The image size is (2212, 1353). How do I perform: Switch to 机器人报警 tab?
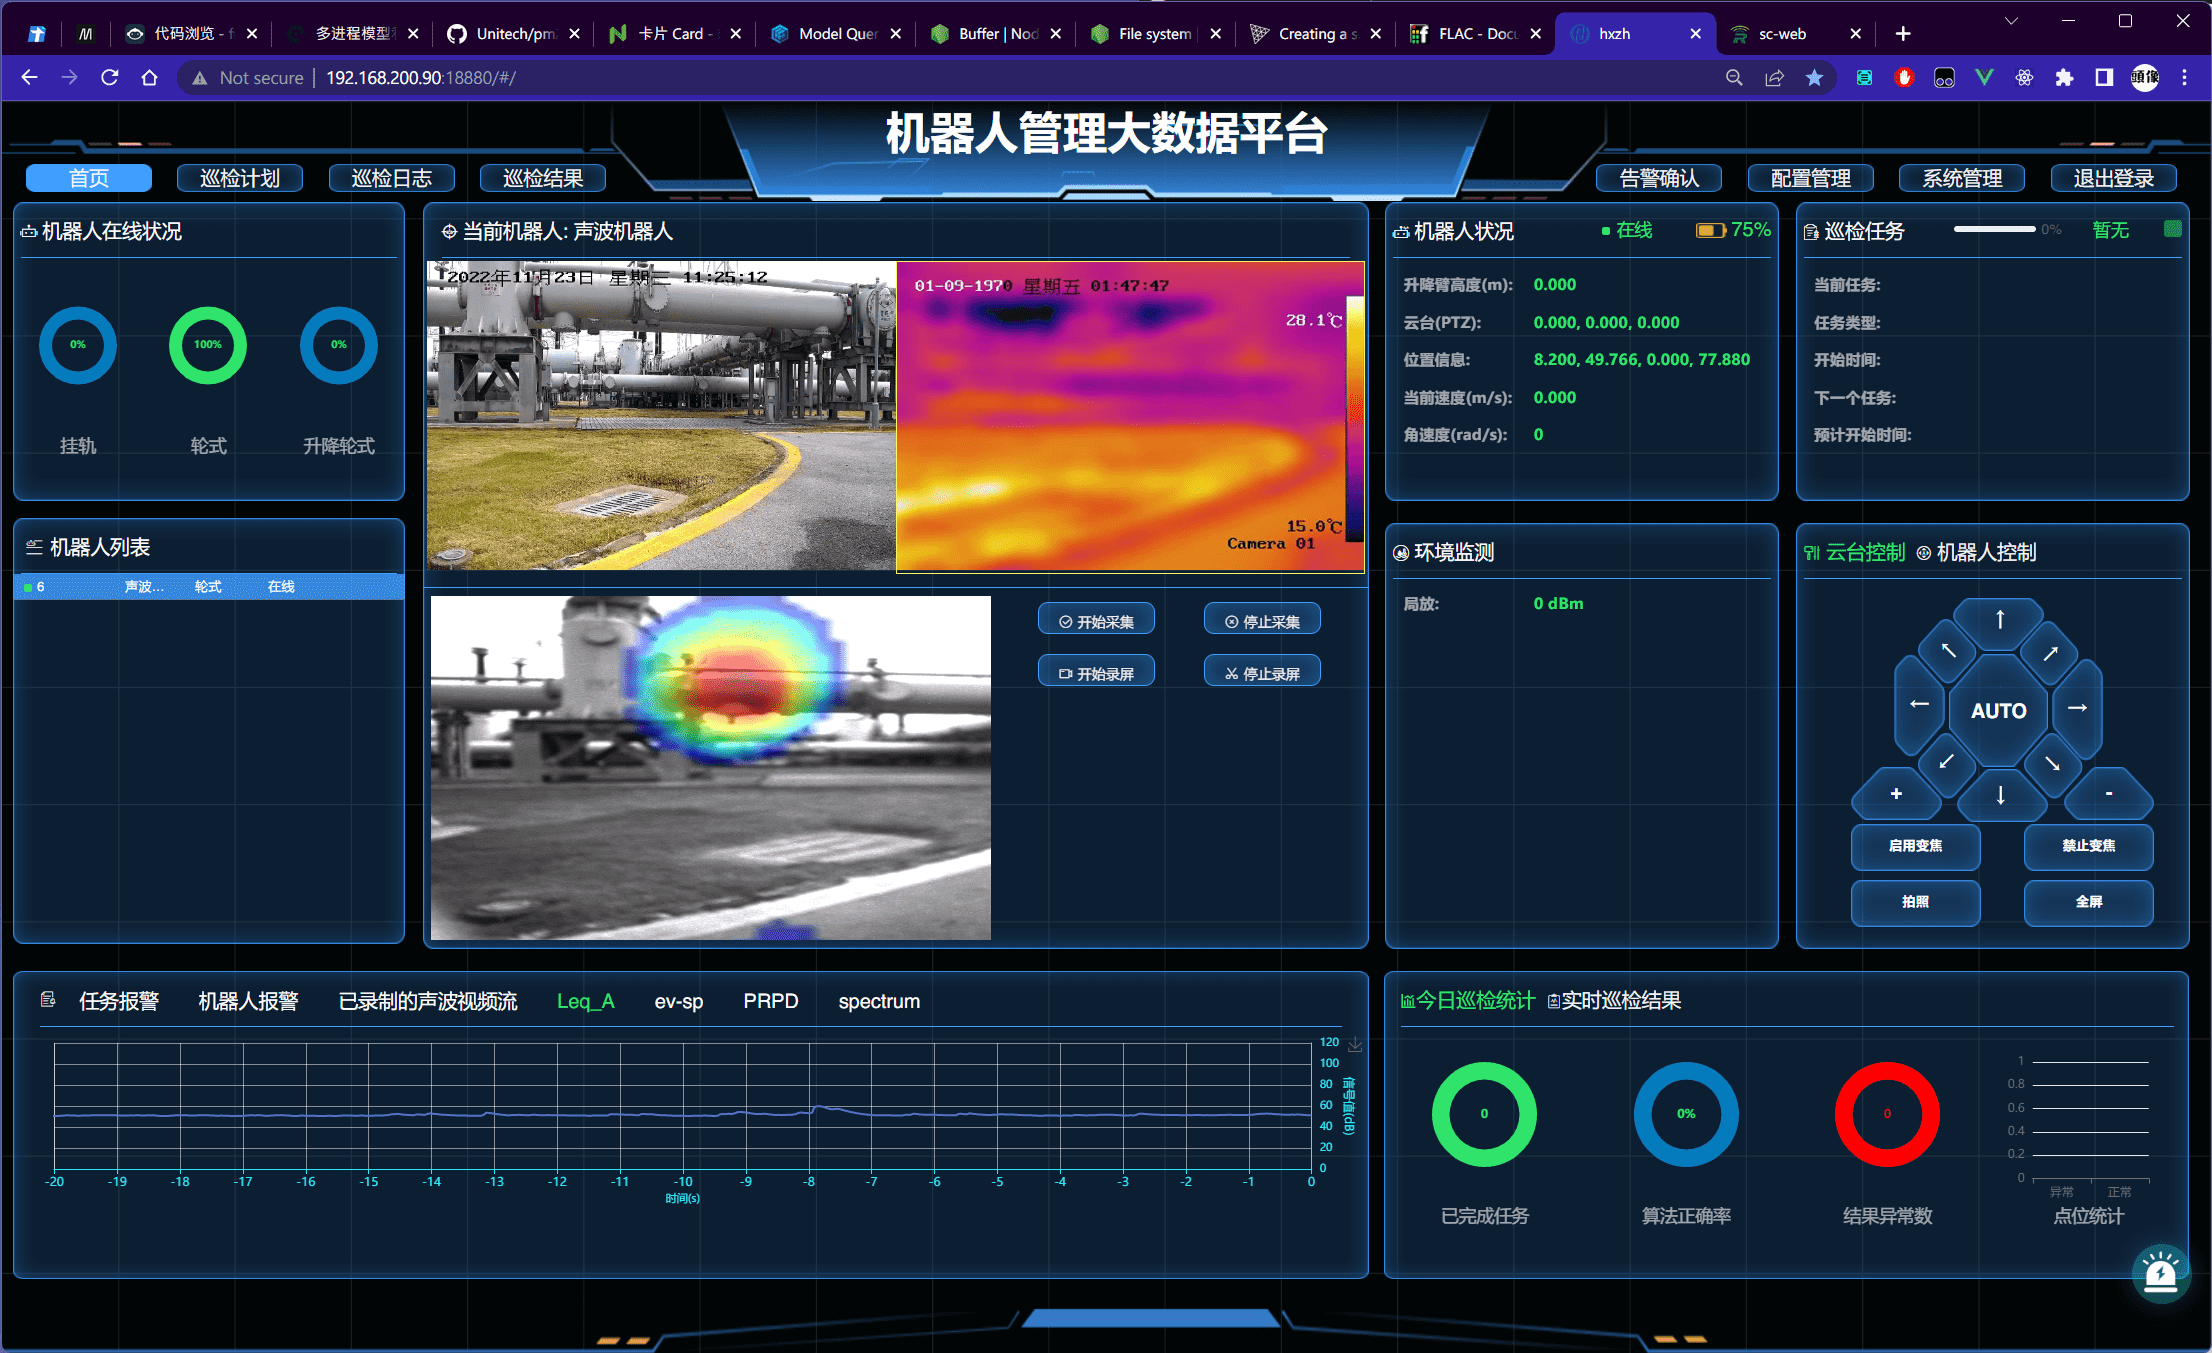[x=248, y=1001]
